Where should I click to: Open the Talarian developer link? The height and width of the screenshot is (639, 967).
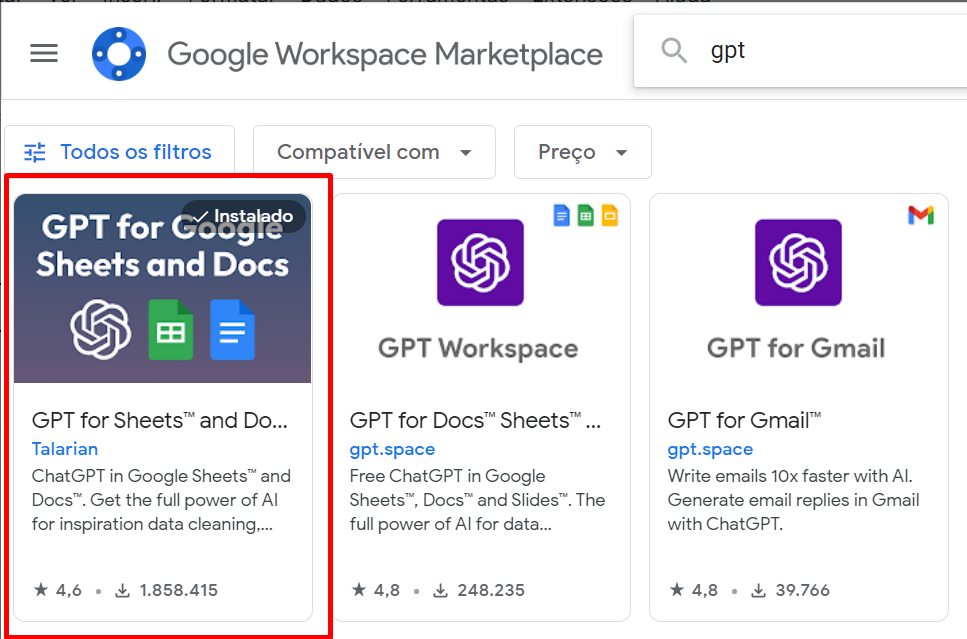point(65,449)
